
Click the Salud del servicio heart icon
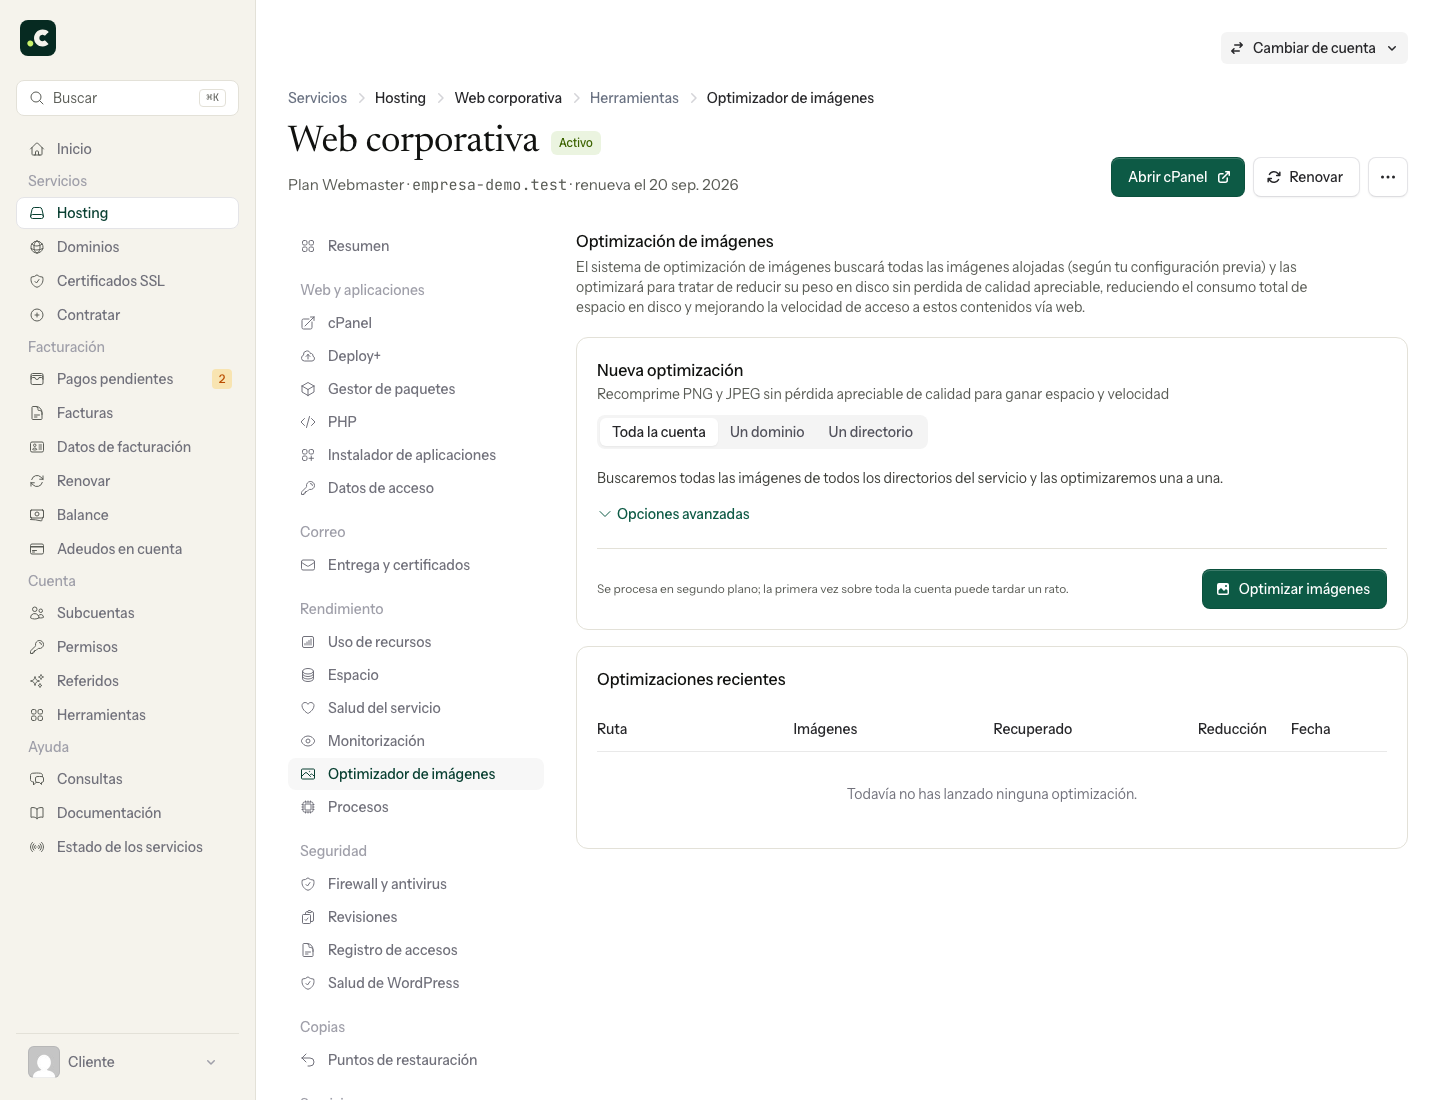click(x=308, y=708)
